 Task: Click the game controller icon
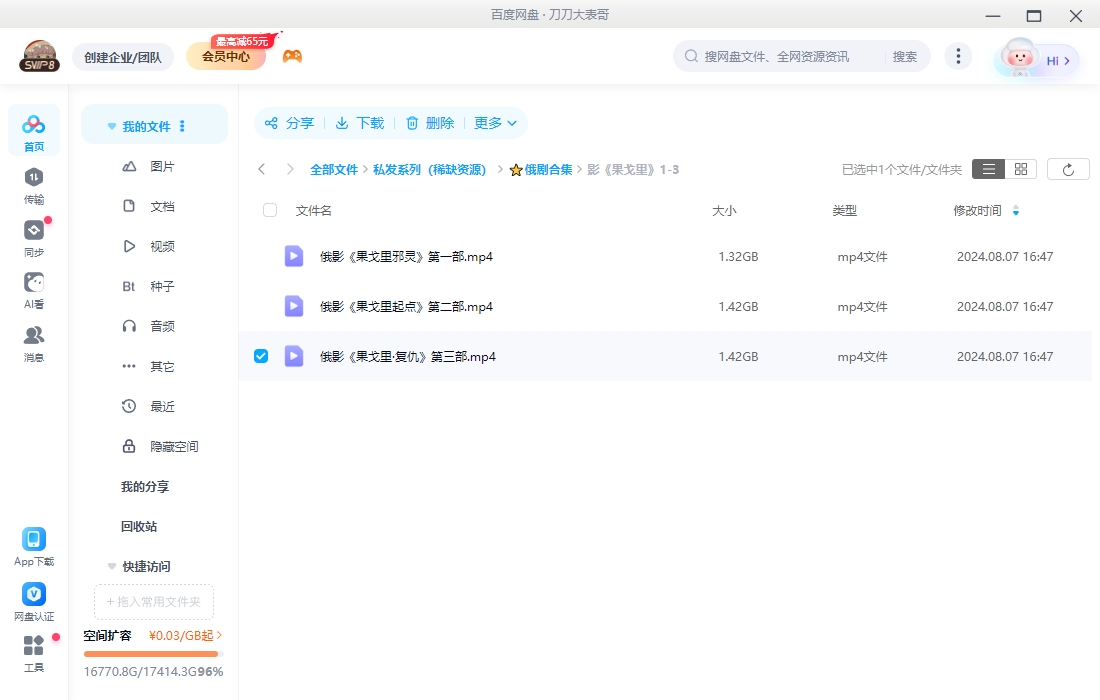point(292,56)
